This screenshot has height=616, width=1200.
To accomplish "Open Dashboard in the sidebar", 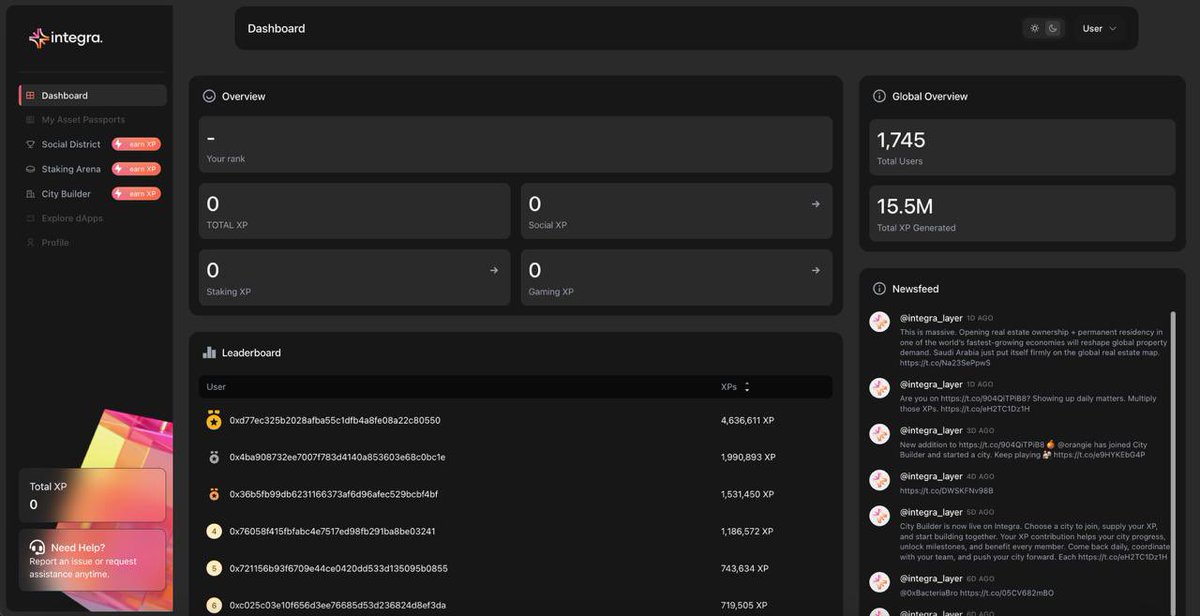I will pyautogui.click(x=93, y=95).
